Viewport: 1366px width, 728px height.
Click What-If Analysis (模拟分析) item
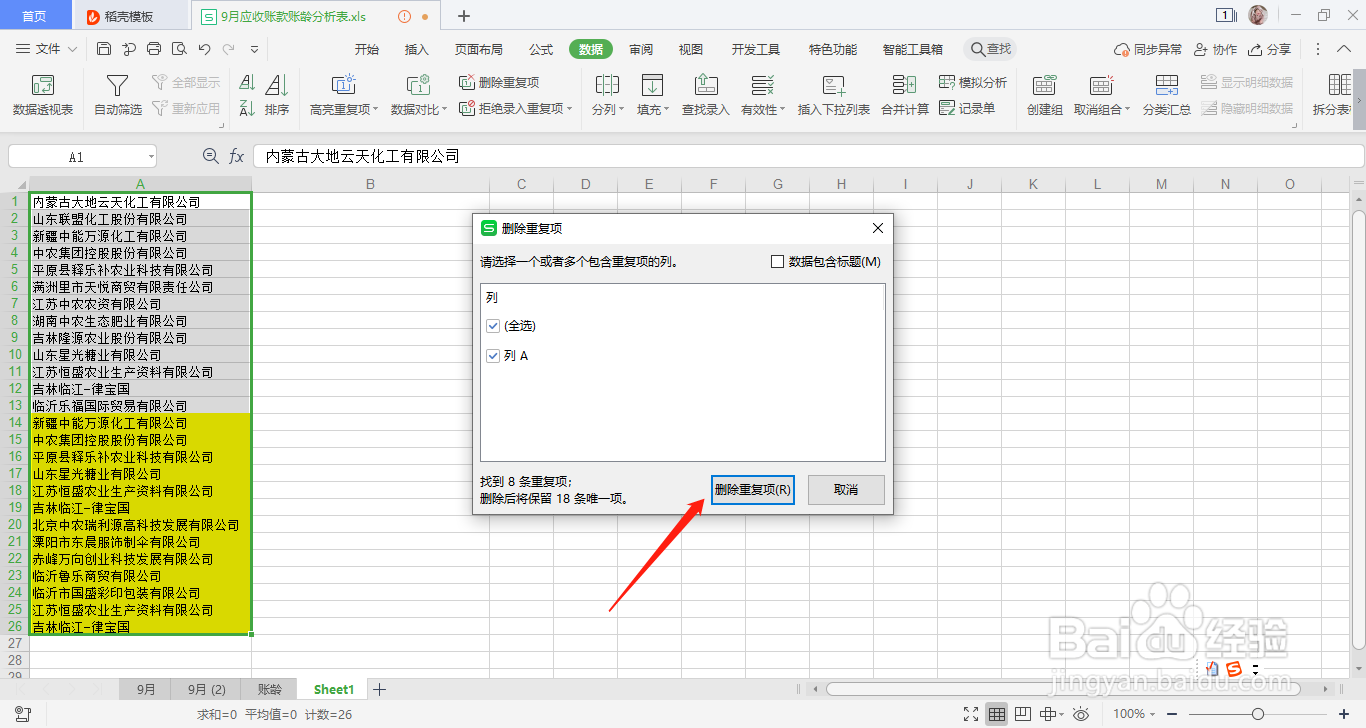pos(974,82)
